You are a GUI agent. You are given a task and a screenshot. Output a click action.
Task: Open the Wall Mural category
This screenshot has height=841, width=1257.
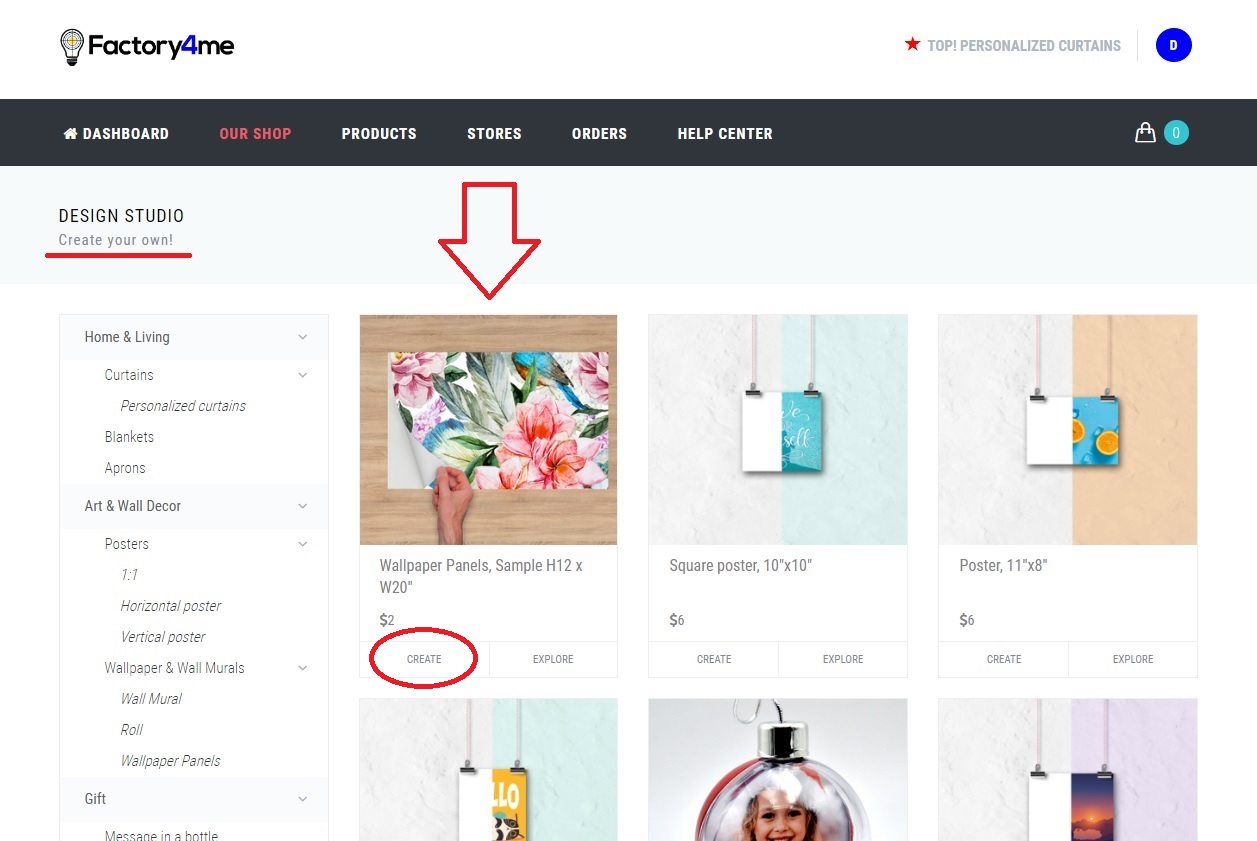pos(151,699)
